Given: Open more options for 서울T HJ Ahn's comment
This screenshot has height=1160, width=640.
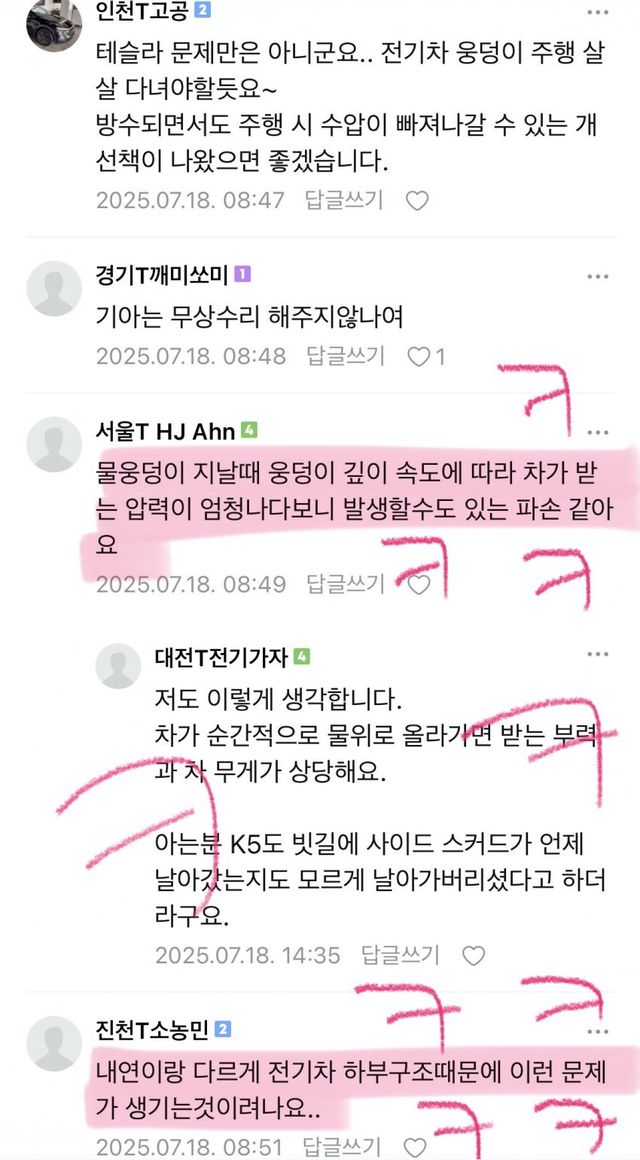Looking at the screenshot, I should pos(598,432).
